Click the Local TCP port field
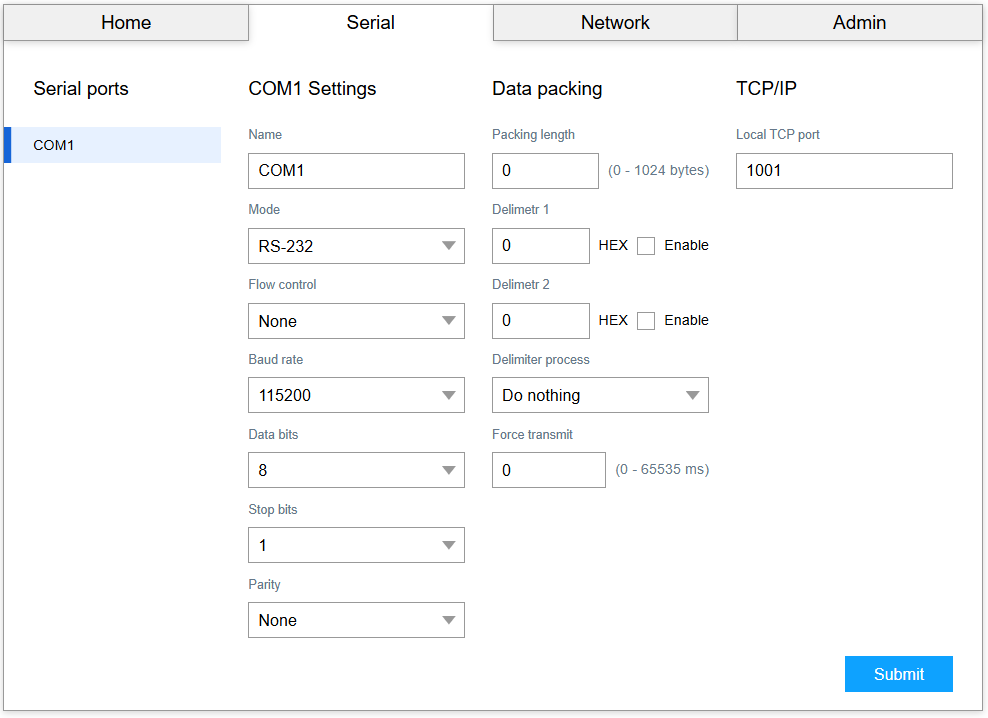The height and width of the screenshot is (718, 988). [844, 171]
